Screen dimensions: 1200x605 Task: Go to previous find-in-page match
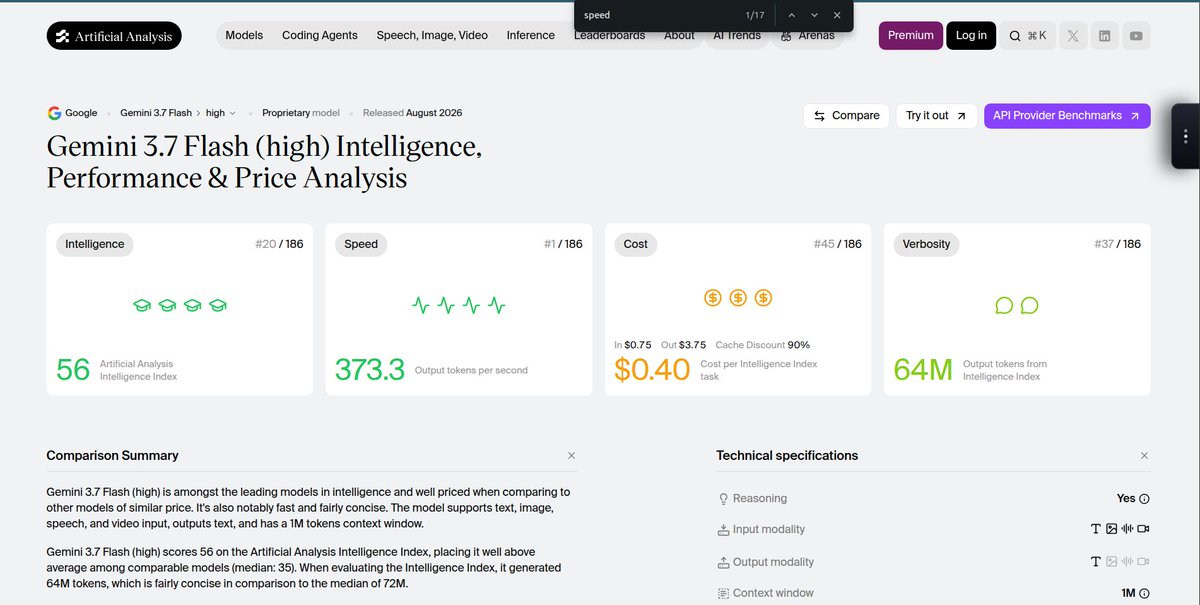(791, 15)
